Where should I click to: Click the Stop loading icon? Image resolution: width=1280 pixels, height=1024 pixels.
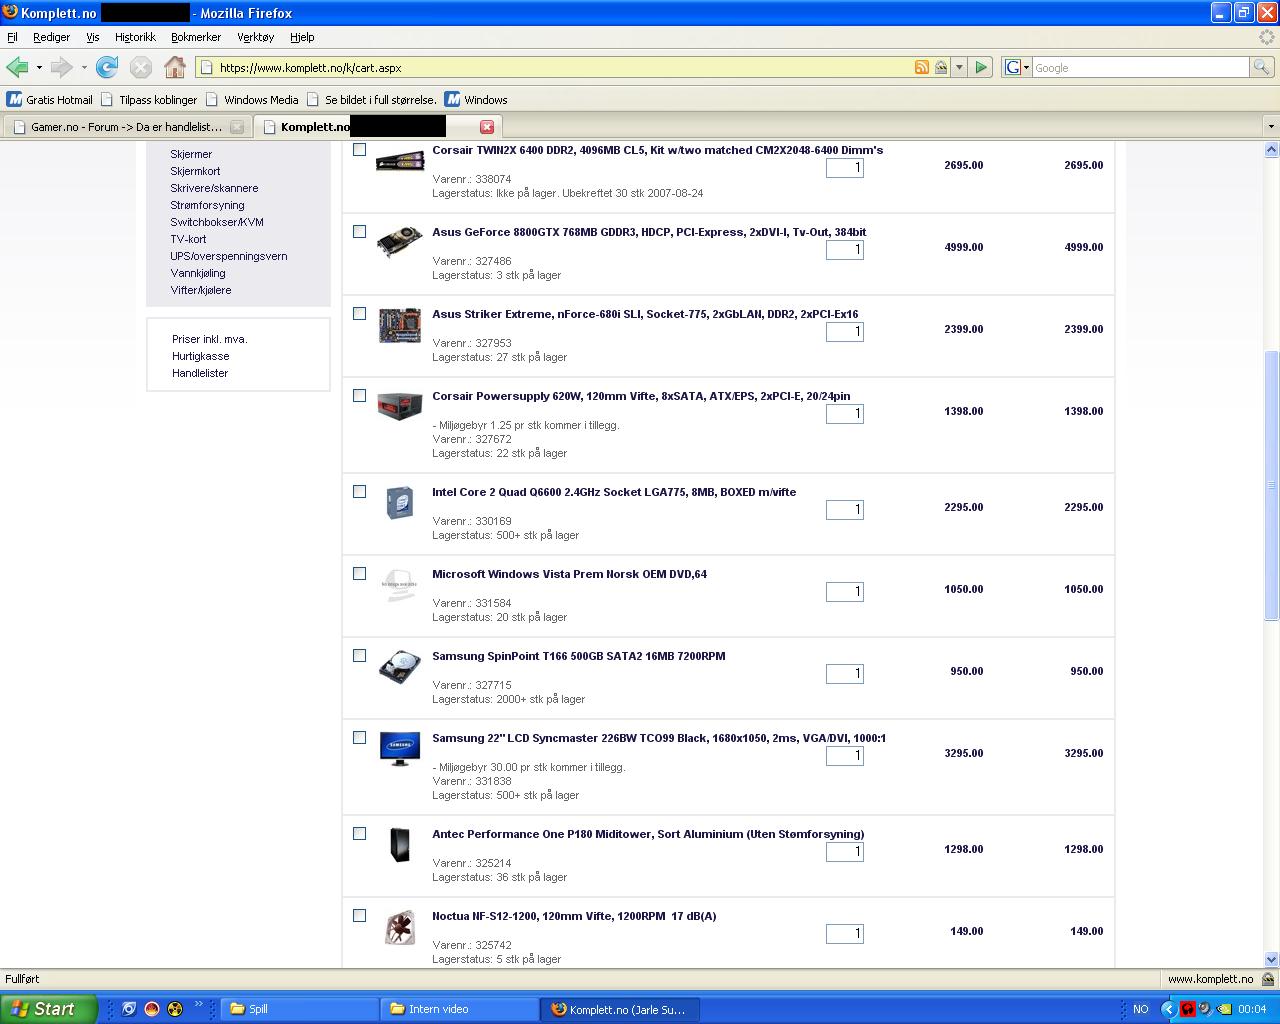pos(141,67)
